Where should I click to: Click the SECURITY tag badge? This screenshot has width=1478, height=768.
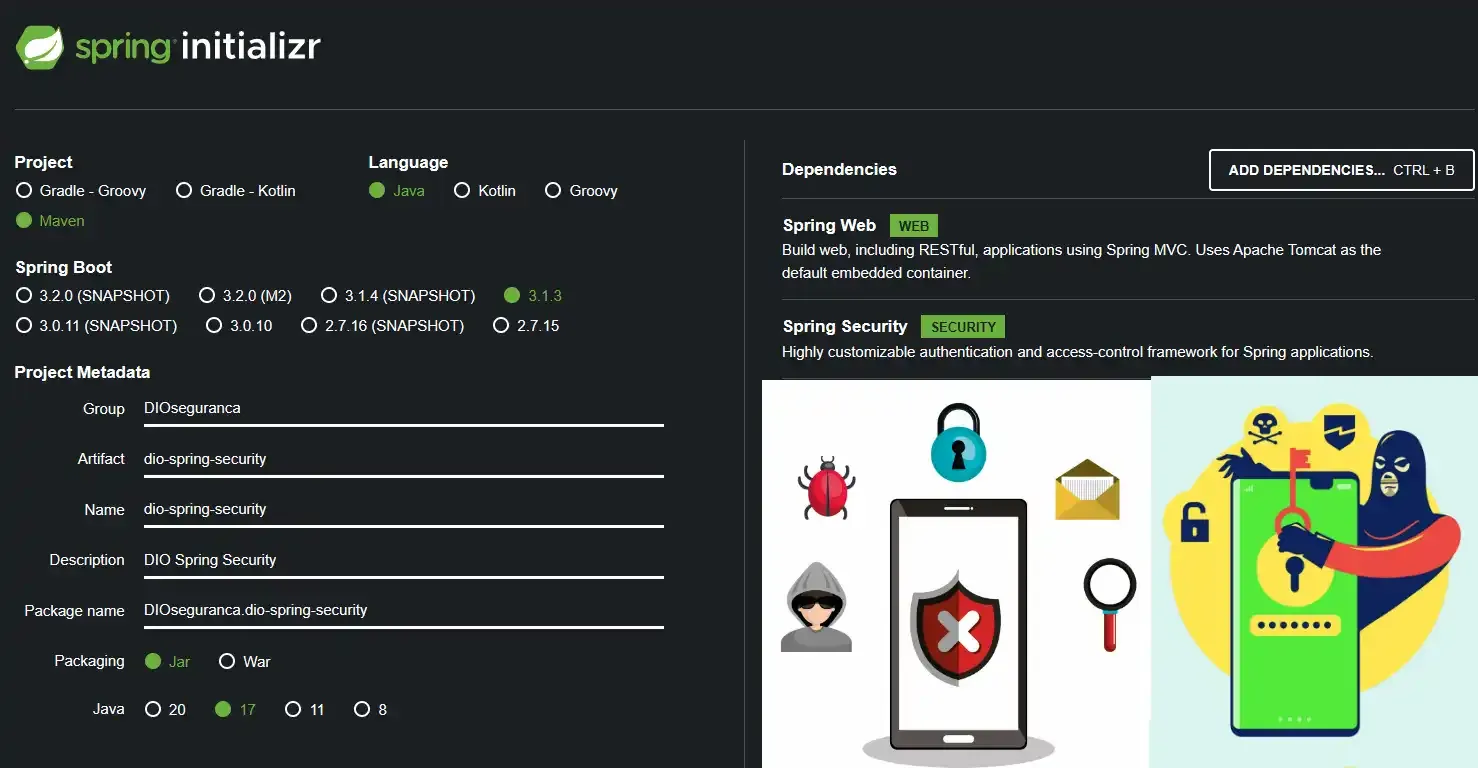(963, 327)
